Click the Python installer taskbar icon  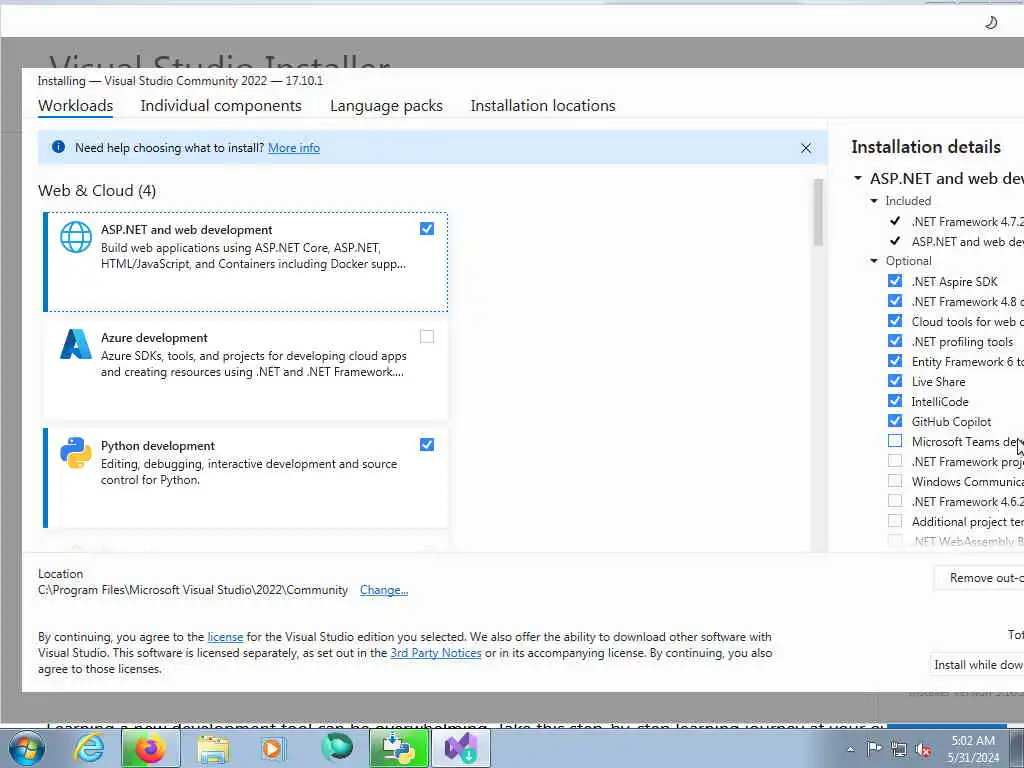coord(398,748)
